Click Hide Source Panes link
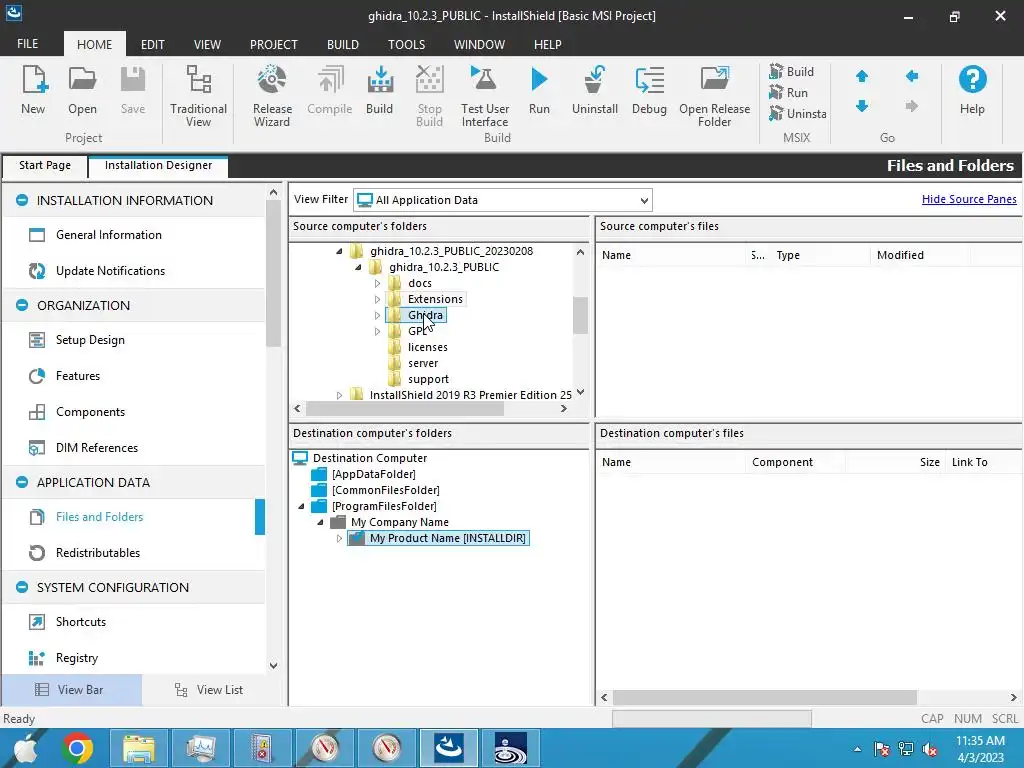The height and width of the screenshot is (768, 1024). tap(969, 199)
